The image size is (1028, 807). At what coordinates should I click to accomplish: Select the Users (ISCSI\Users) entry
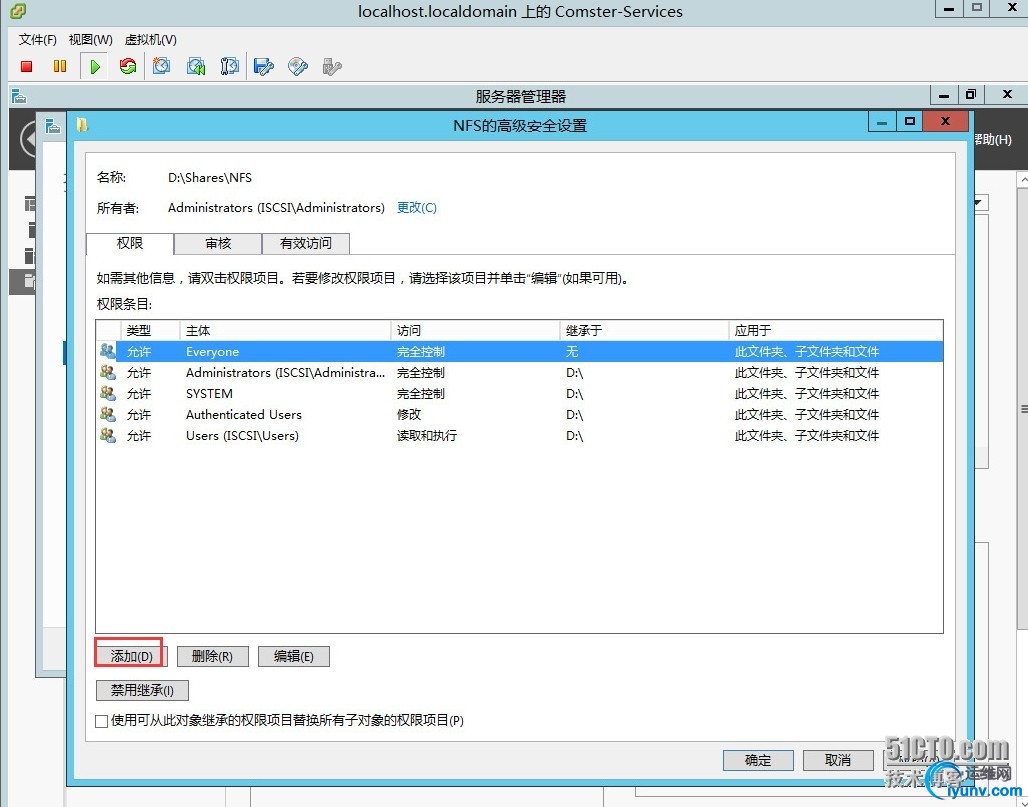pos(519,435)
